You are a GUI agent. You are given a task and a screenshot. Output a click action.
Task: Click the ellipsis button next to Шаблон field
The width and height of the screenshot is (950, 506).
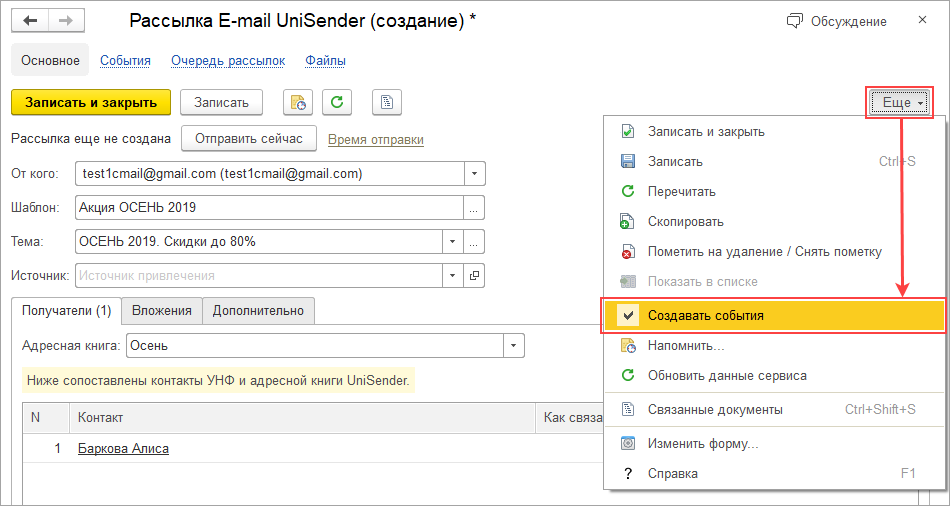click(x=475, y=208)
